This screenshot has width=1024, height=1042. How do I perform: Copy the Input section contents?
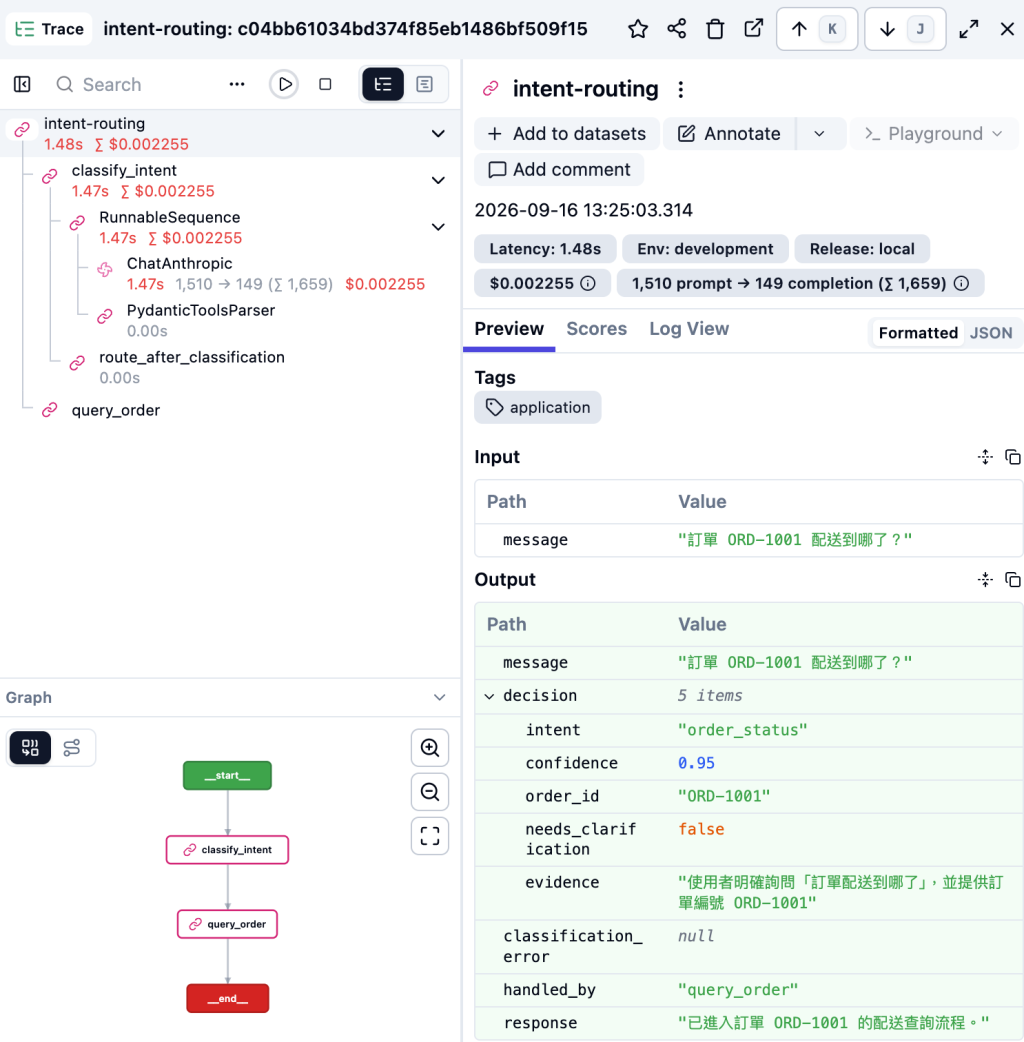1013,457
